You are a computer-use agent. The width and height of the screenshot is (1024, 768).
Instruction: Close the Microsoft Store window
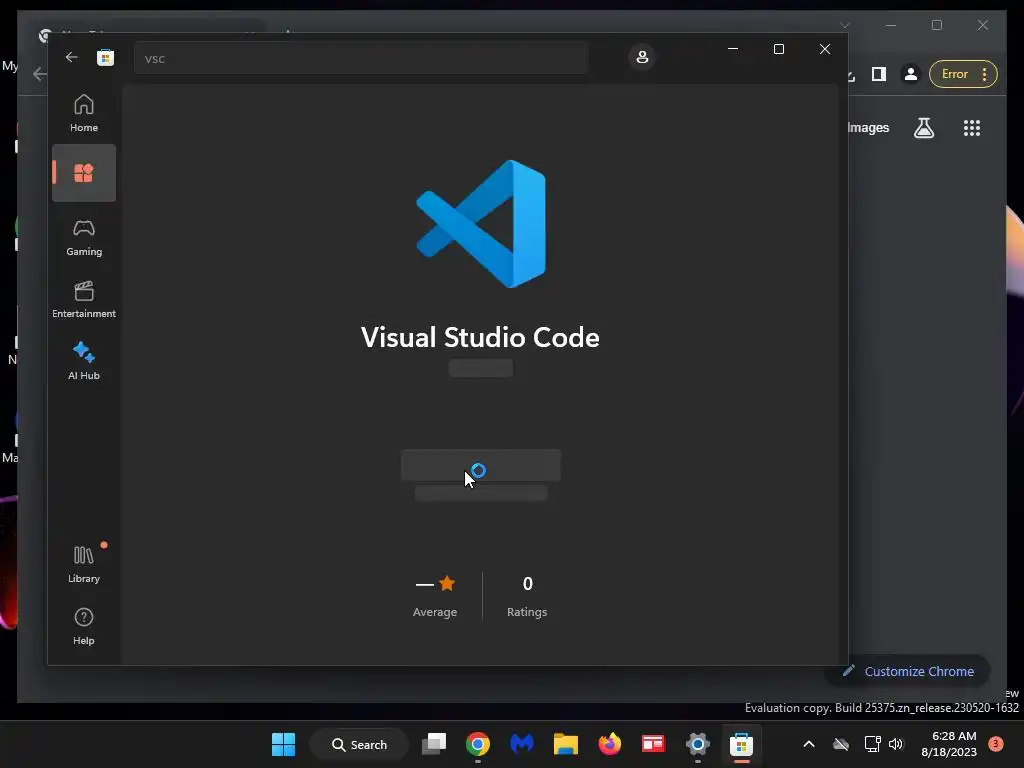coord(825,49)
